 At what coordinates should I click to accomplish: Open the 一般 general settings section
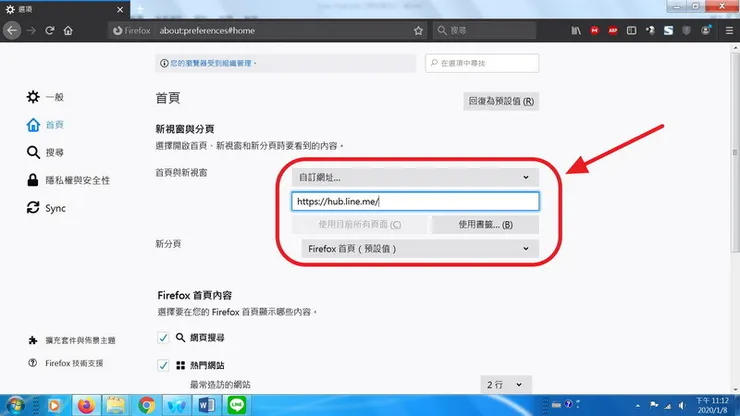pyautogui.click(x=45, y=97)
